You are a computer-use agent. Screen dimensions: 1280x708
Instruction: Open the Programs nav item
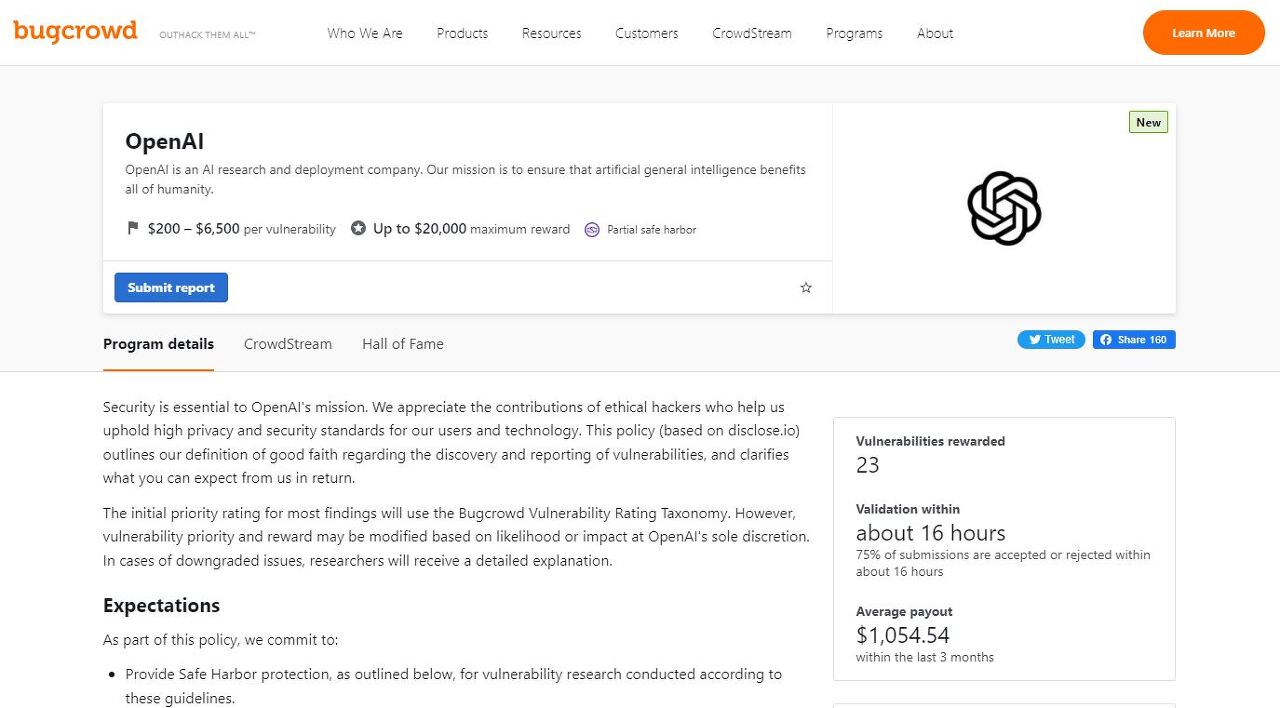point(854,33)
